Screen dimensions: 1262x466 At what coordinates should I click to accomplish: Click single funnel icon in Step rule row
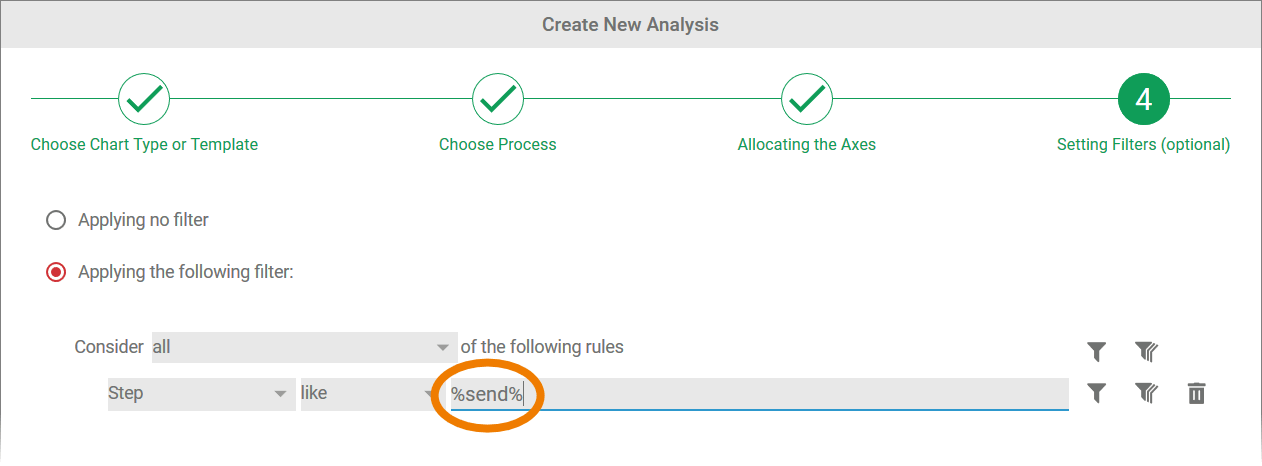[x=1096, y=393]
